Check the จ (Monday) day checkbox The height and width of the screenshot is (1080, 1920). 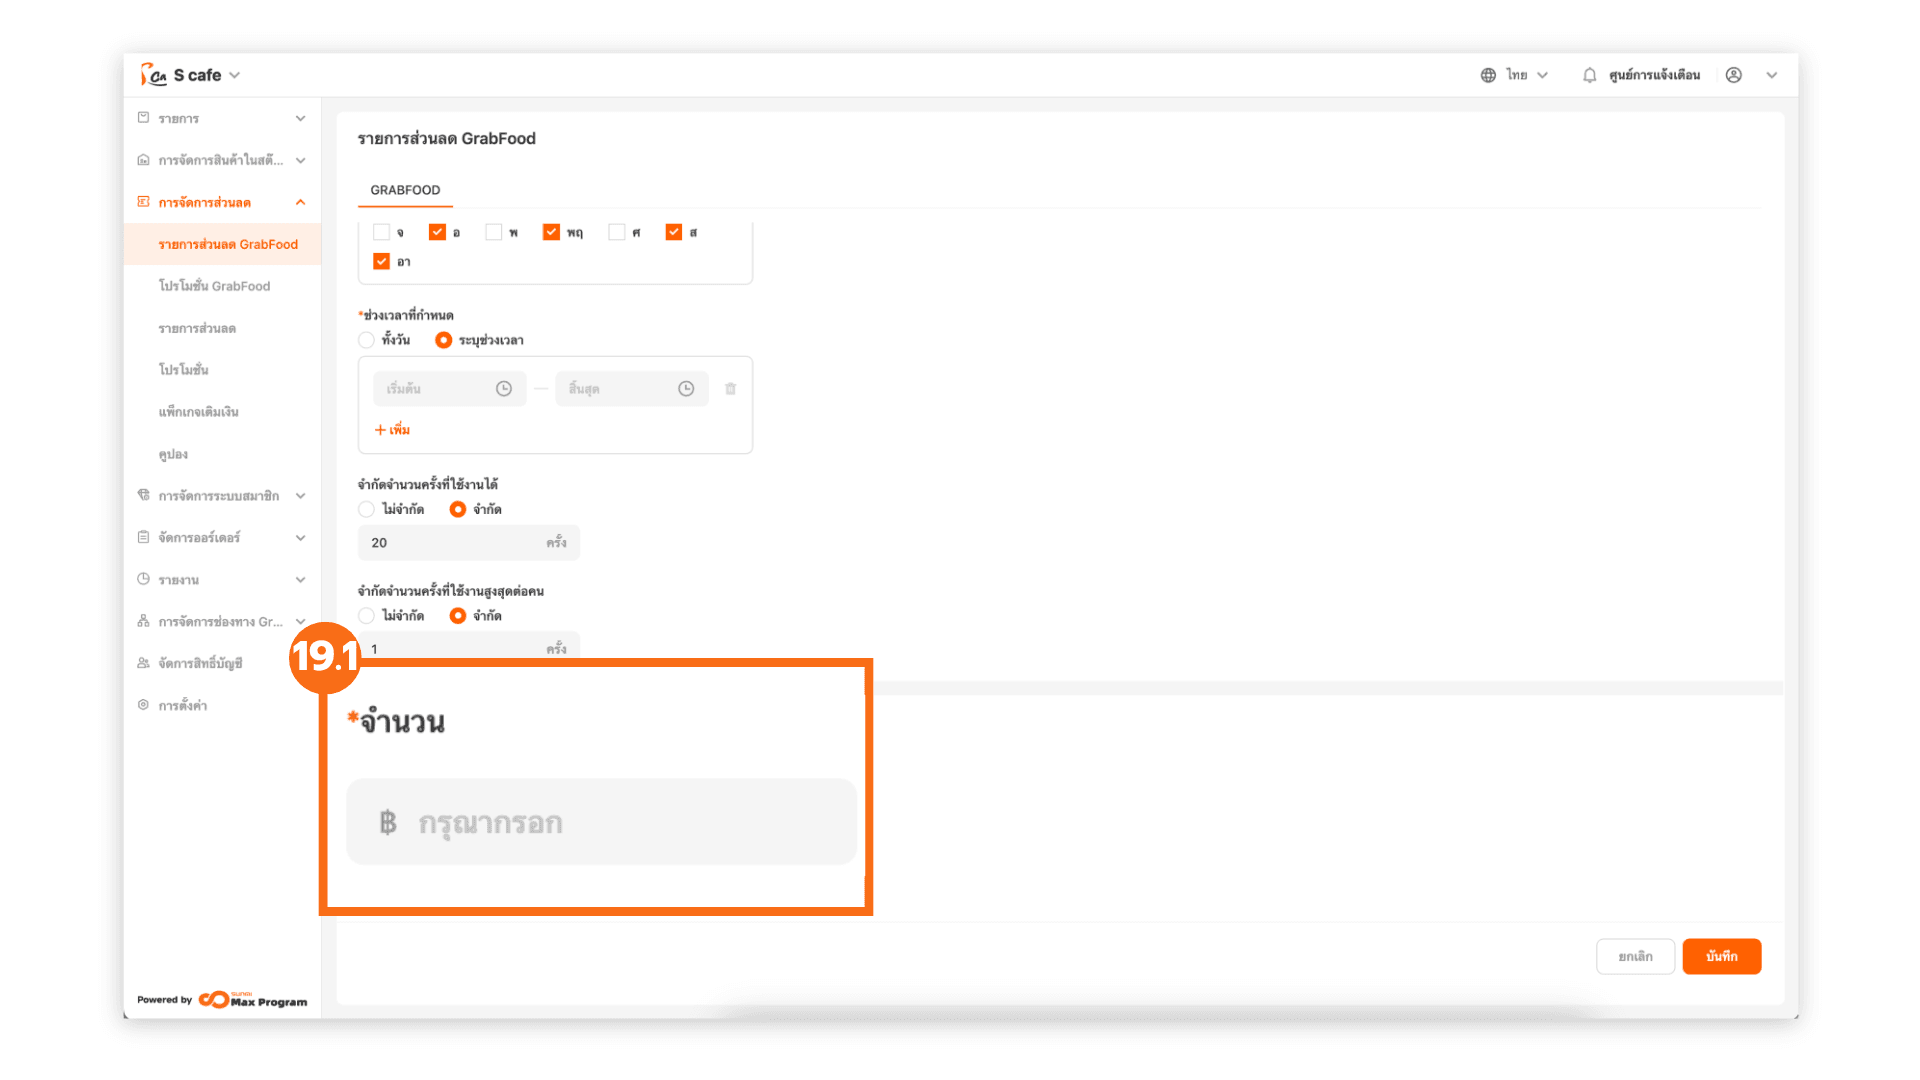click(x=381, y=232)
